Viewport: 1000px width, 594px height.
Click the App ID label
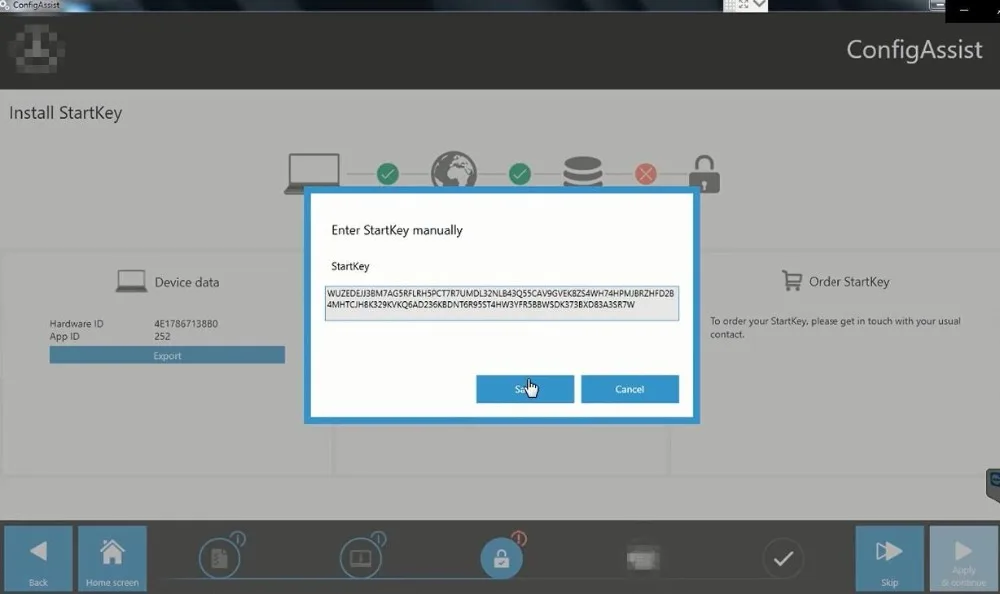64,336
